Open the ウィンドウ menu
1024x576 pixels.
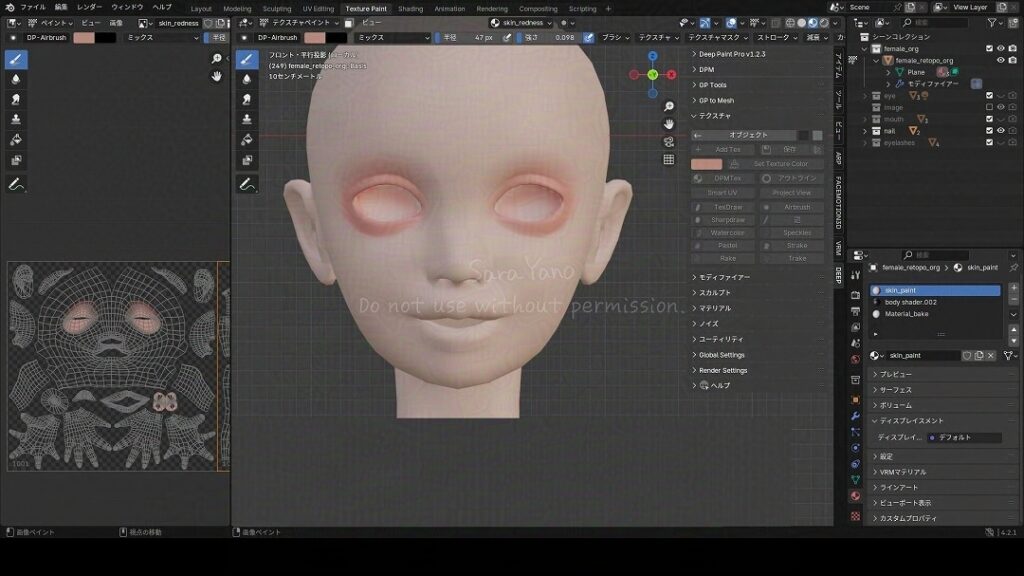(127, 7)
